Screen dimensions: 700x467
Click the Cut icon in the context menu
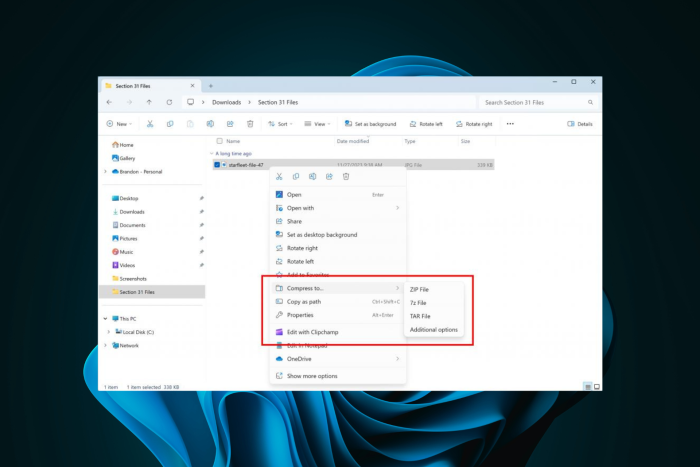point(279,176)
